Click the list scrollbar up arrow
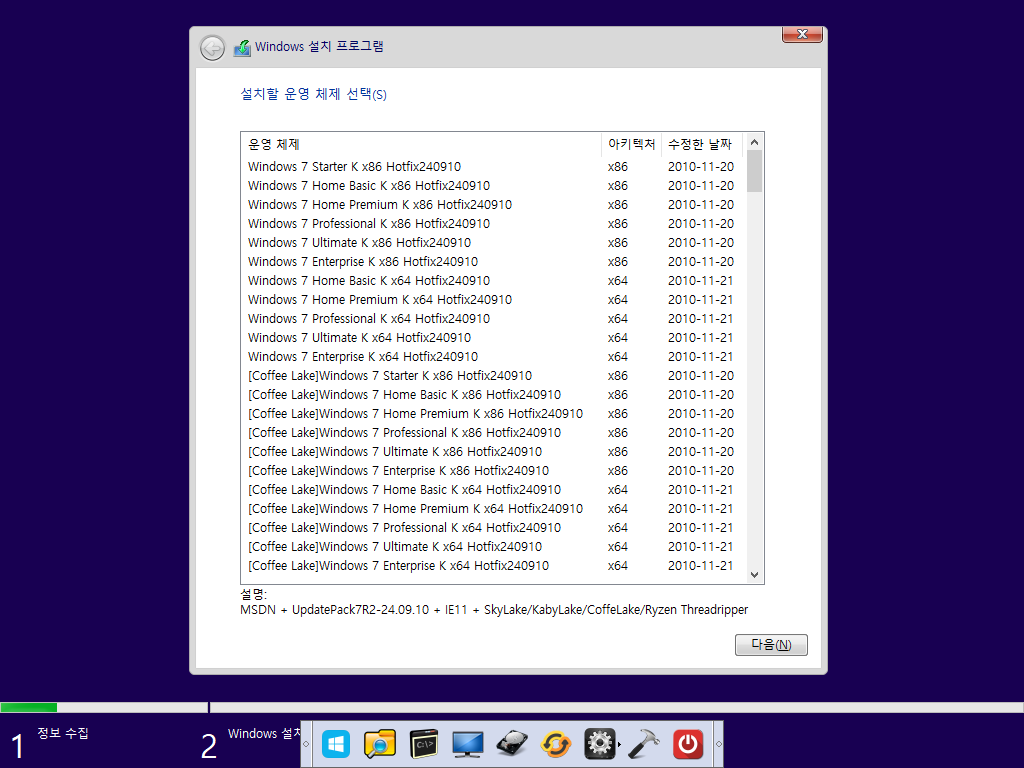The width and height of the screenshot is (1024, 768). (754, 142)
